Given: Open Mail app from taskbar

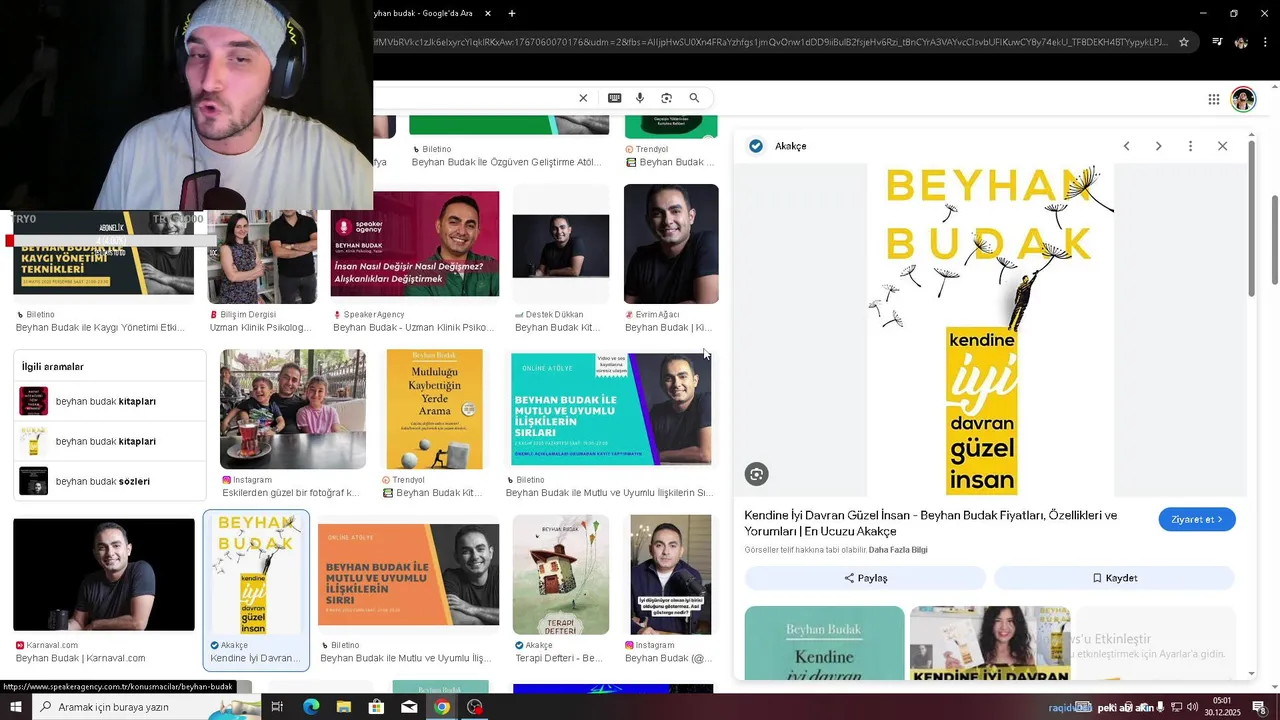Looking at the screenshot, I should 409,707.
